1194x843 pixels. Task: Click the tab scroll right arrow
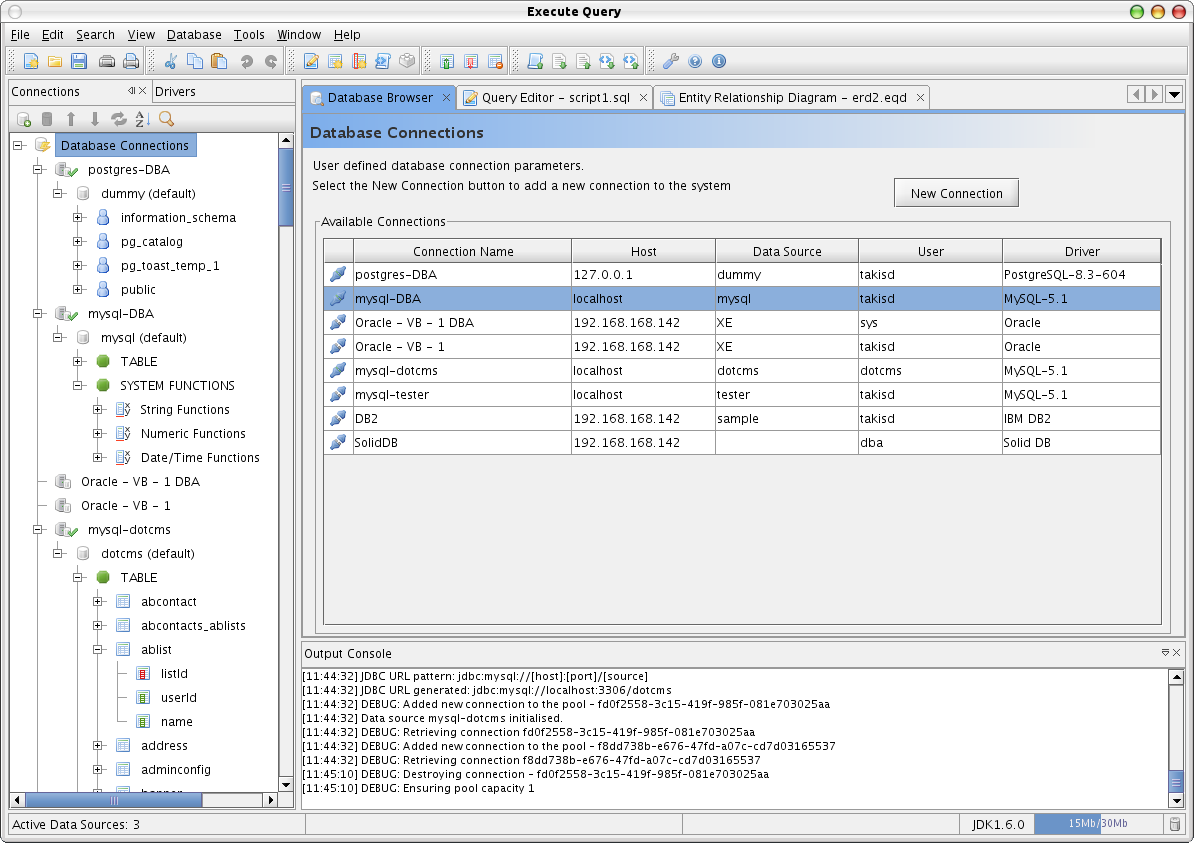pyautogui.click(x=1154, y=94)
